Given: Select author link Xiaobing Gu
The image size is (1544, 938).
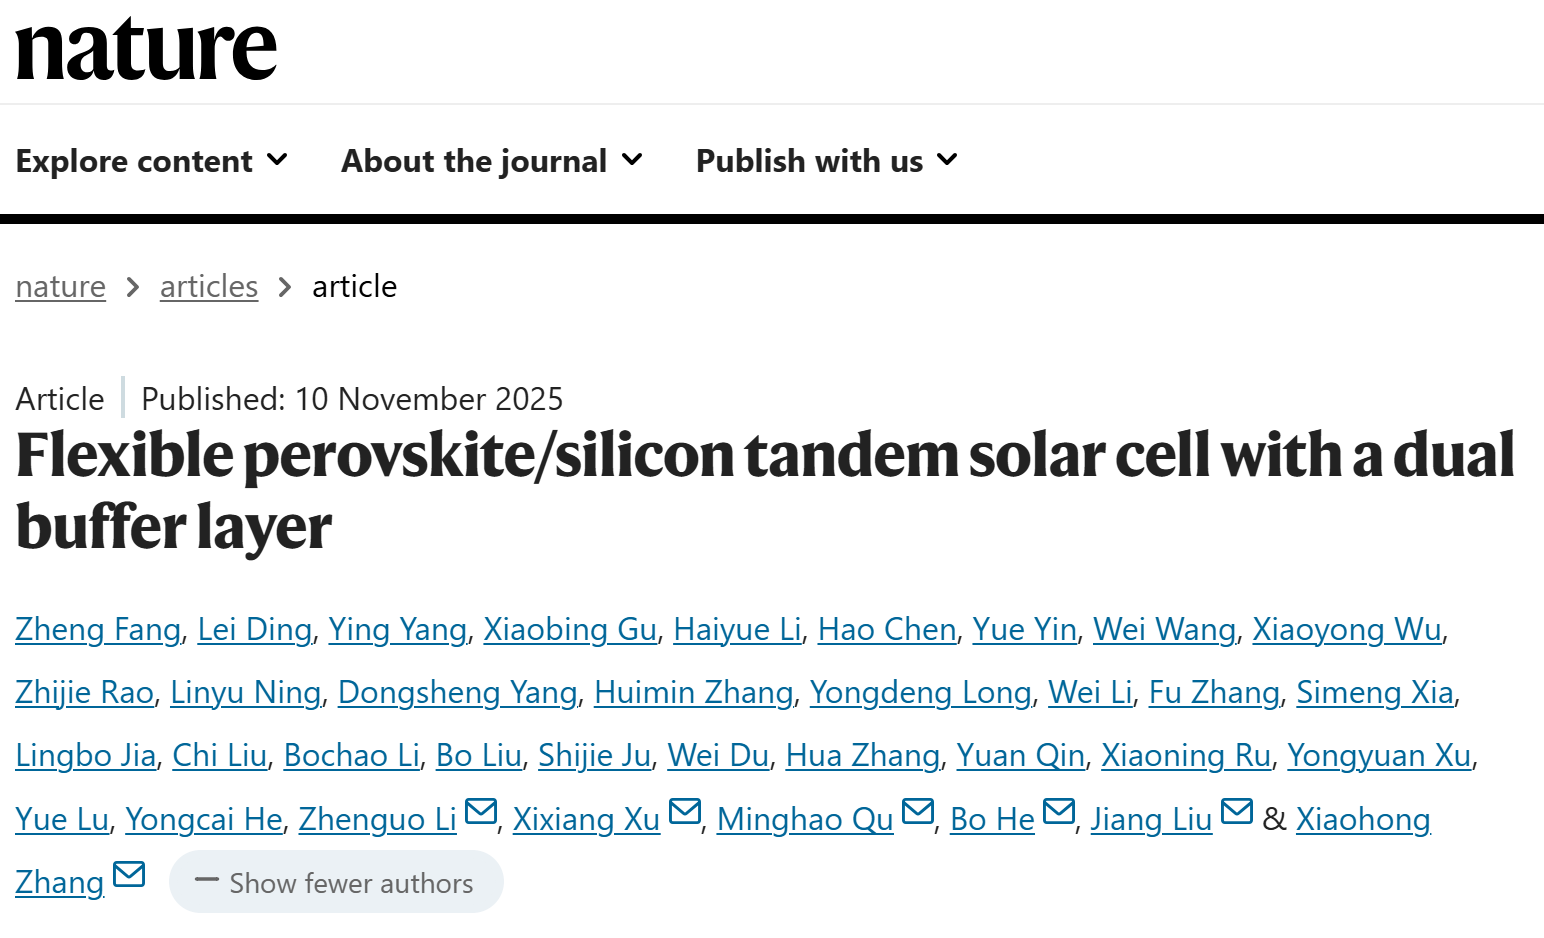Looking at the screenshot, I should [570, 630].
